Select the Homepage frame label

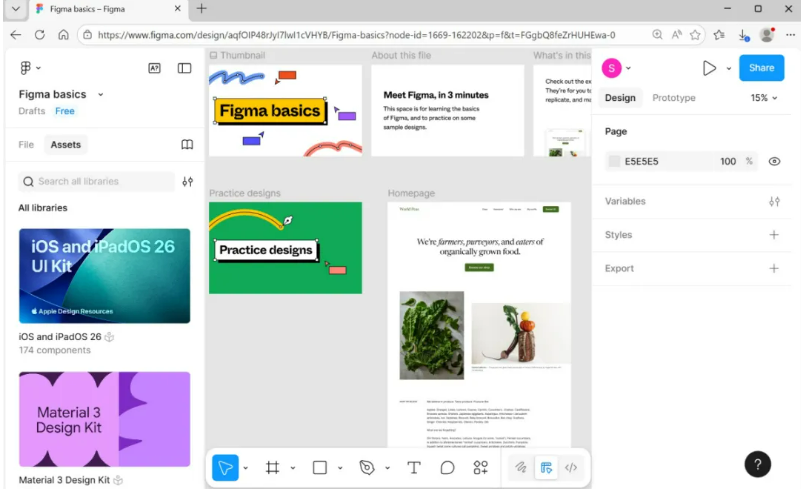pos(411,193)
